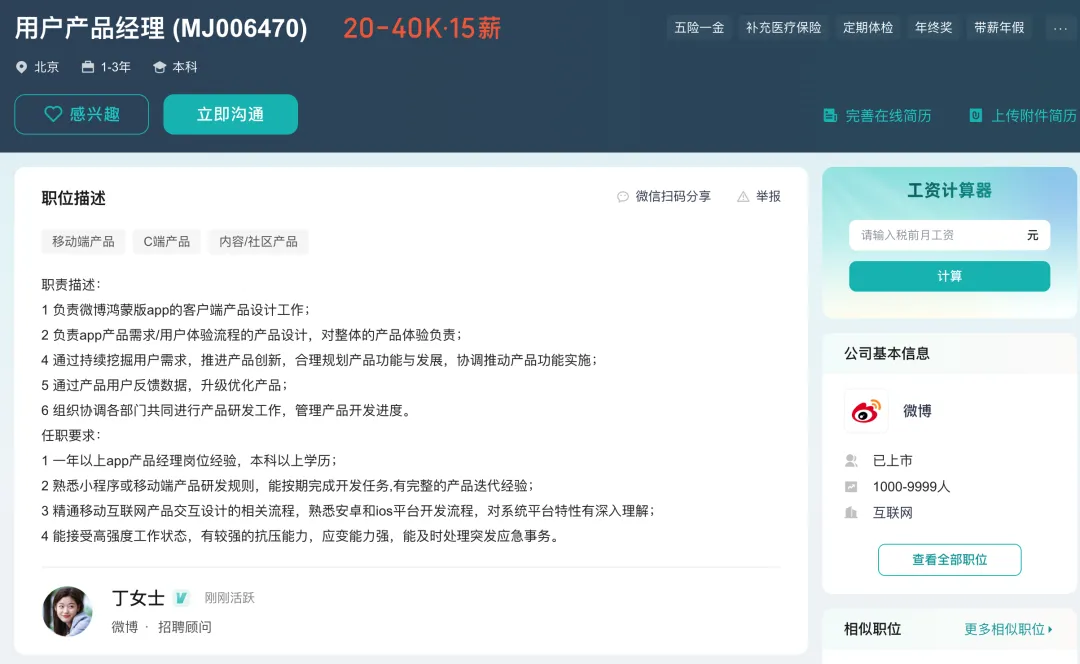The width and height of the screenshot is (1080, 664).
Task: Click the job title 用户产品经理 (MJ006470)
Action: click(161, 28)
